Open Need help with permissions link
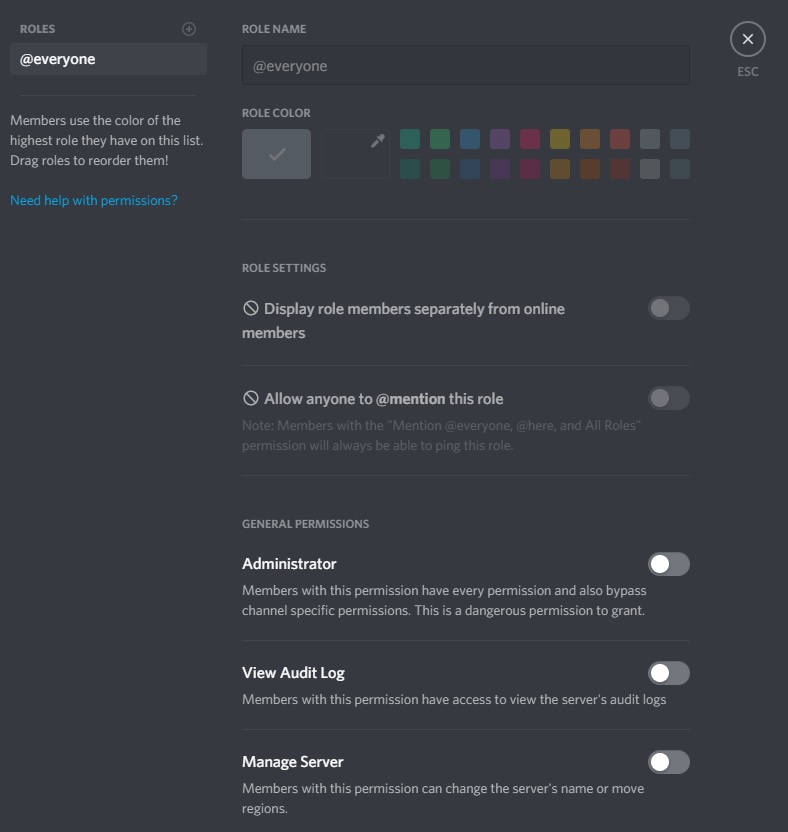The width and height of the screenshot is (788, 832). point(94,201)
